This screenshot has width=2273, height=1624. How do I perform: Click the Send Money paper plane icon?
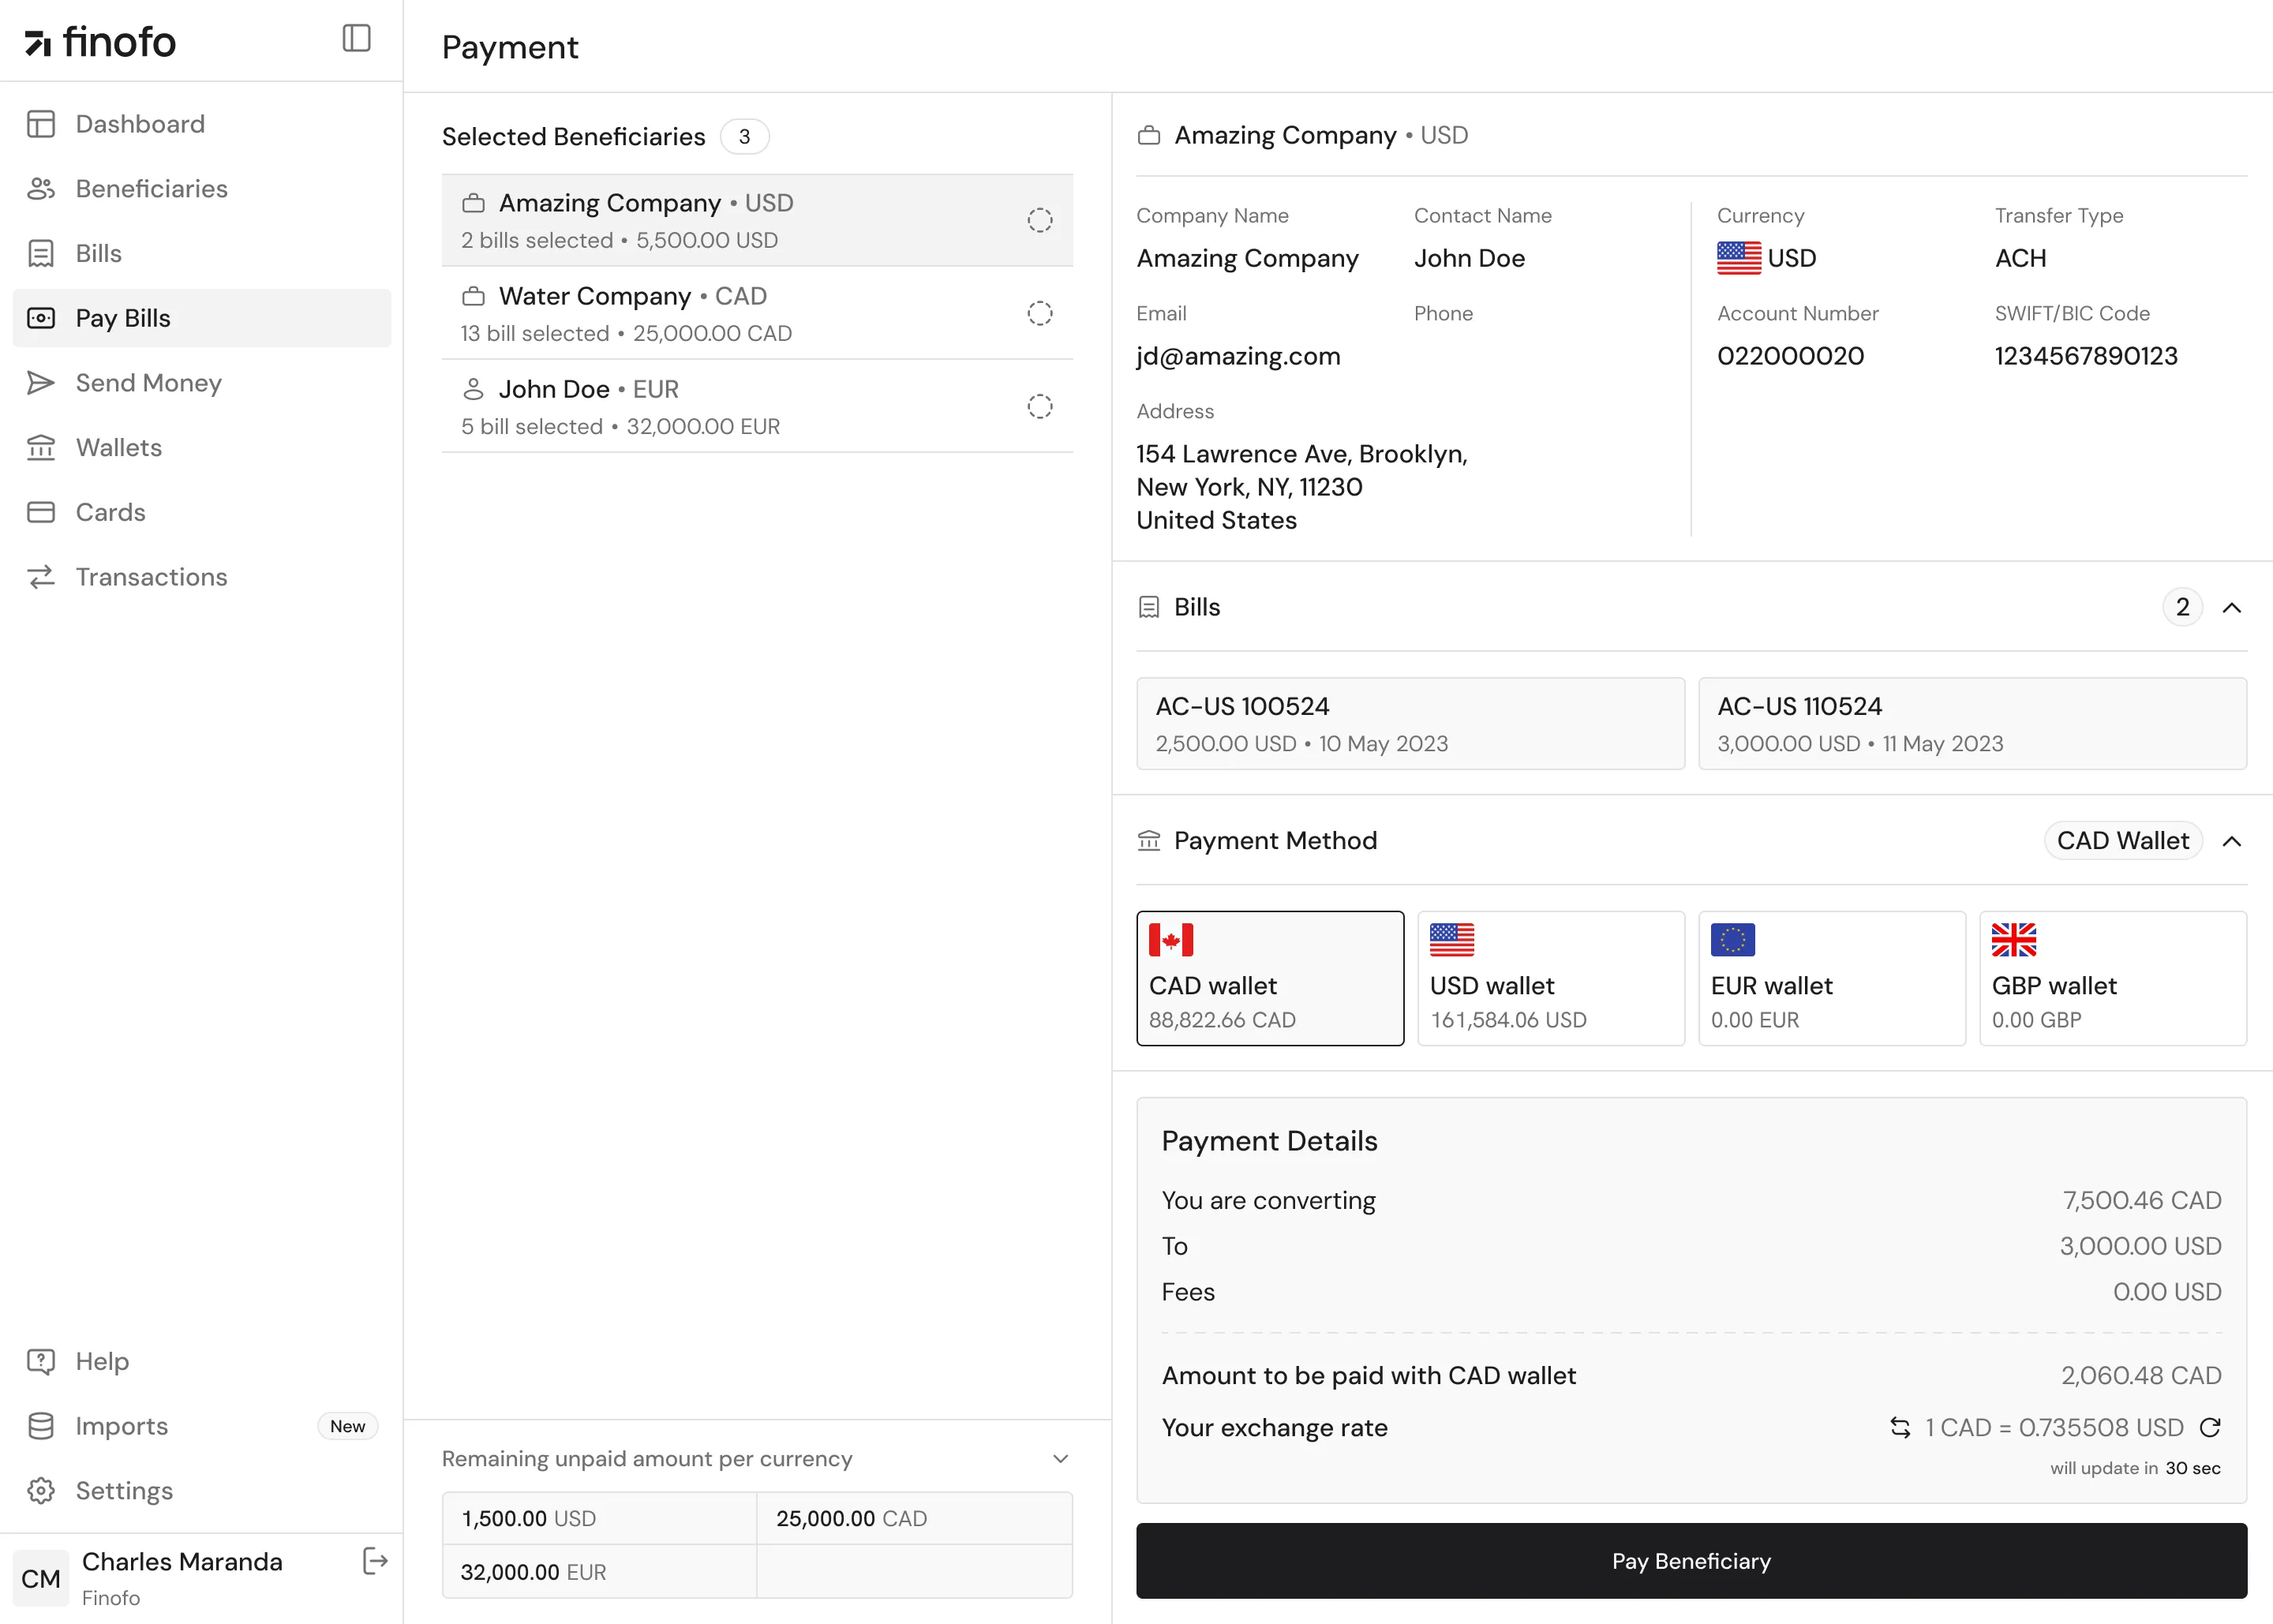coord(41,382)
